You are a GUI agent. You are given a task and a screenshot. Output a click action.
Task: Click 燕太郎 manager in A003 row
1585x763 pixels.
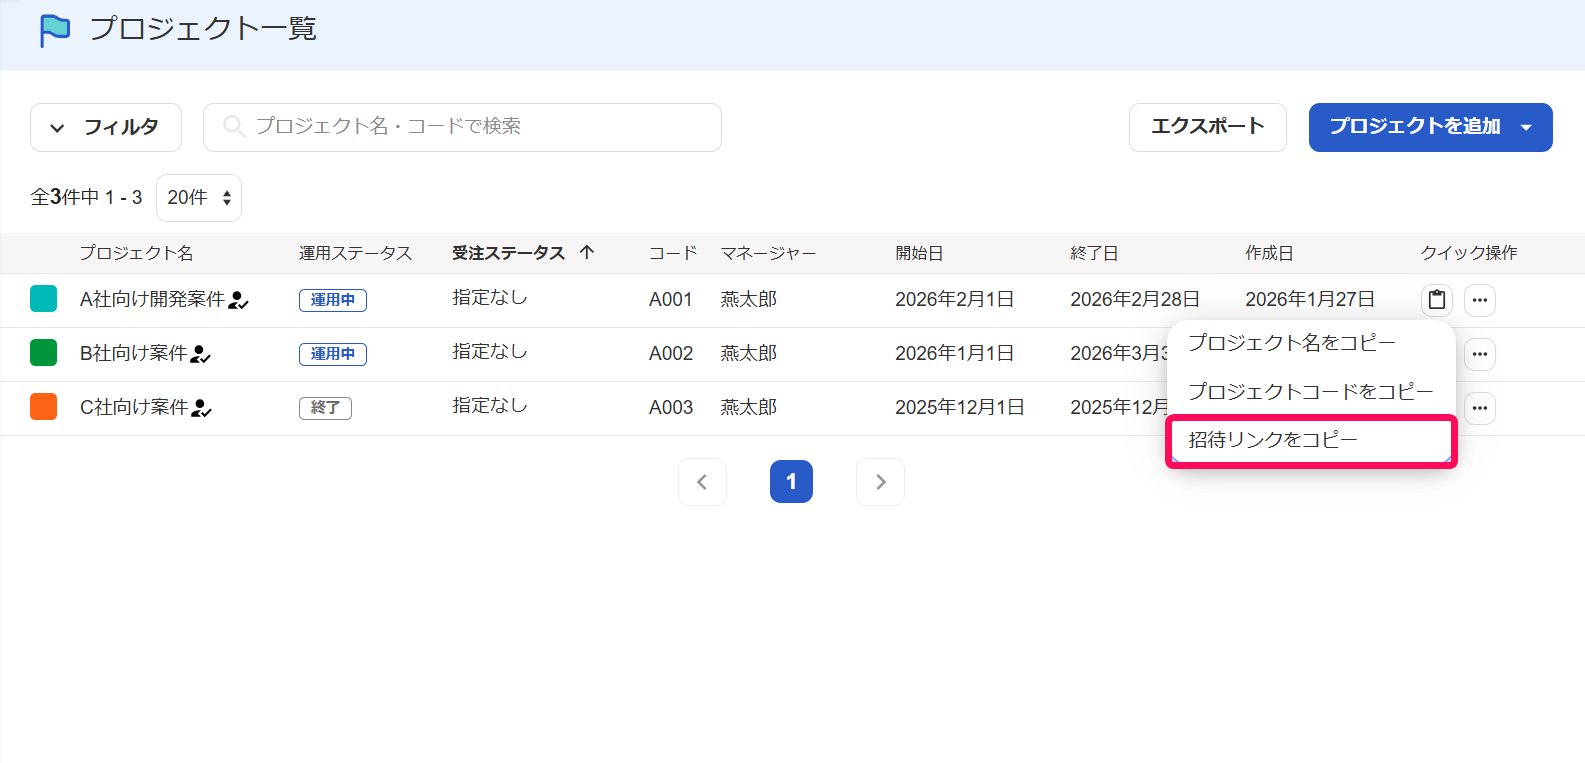coord(749,408)
